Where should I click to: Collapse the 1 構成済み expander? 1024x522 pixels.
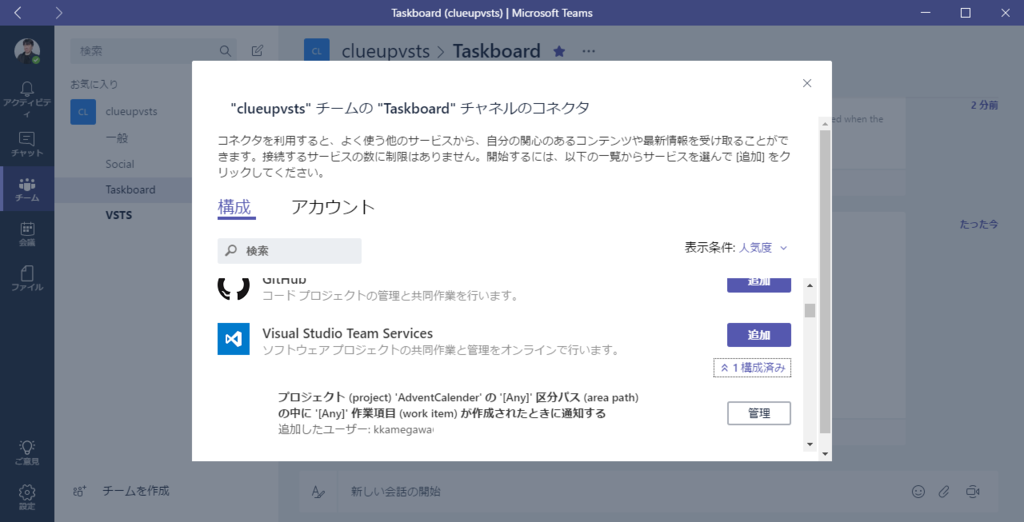pos(752,368)
